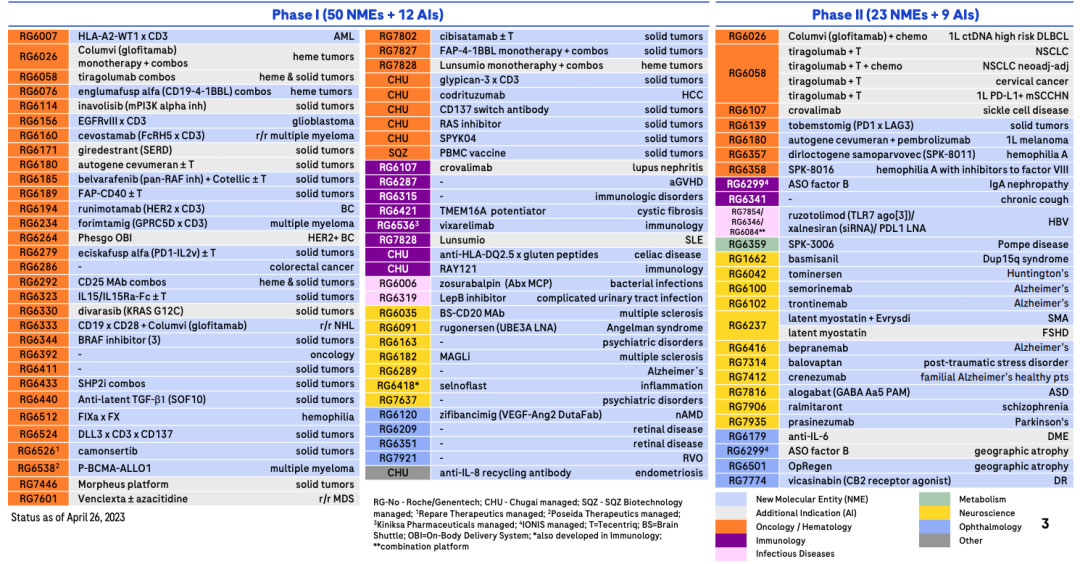Click the Phase I header title
Viewport: 1080px width, 564px height.
(x=359, y=15)
